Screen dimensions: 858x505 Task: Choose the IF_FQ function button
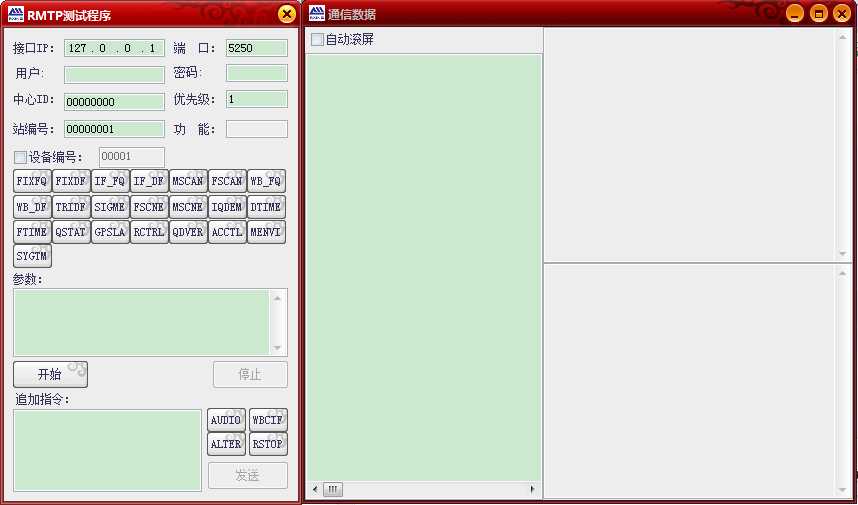click(x=110, y=181)
